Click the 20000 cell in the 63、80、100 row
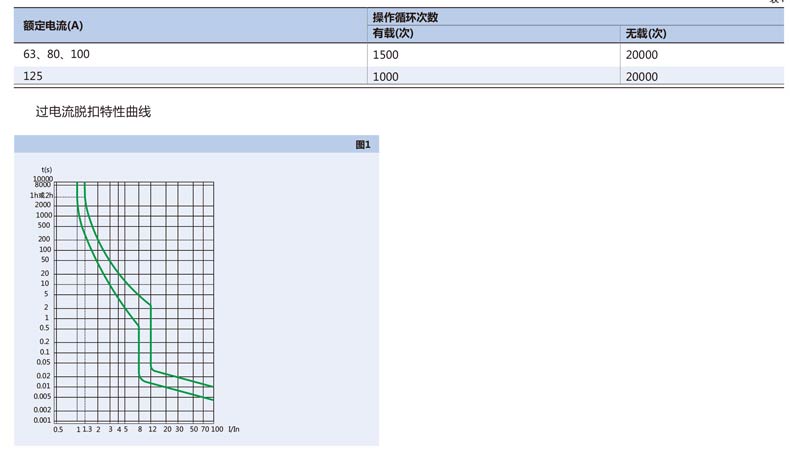Viewport: 790px width, 459px height. [641, 55]
